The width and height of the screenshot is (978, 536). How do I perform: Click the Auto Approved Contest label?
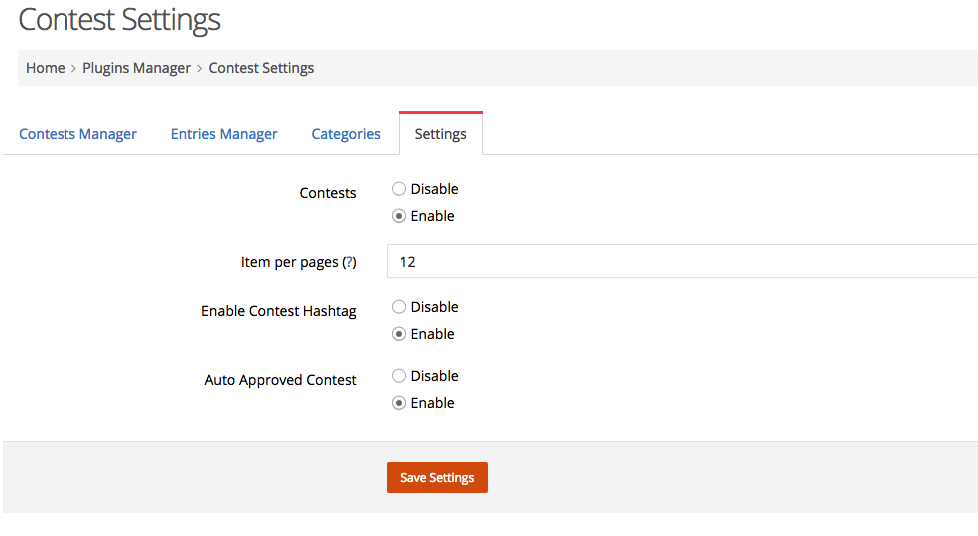coord(280,380)
